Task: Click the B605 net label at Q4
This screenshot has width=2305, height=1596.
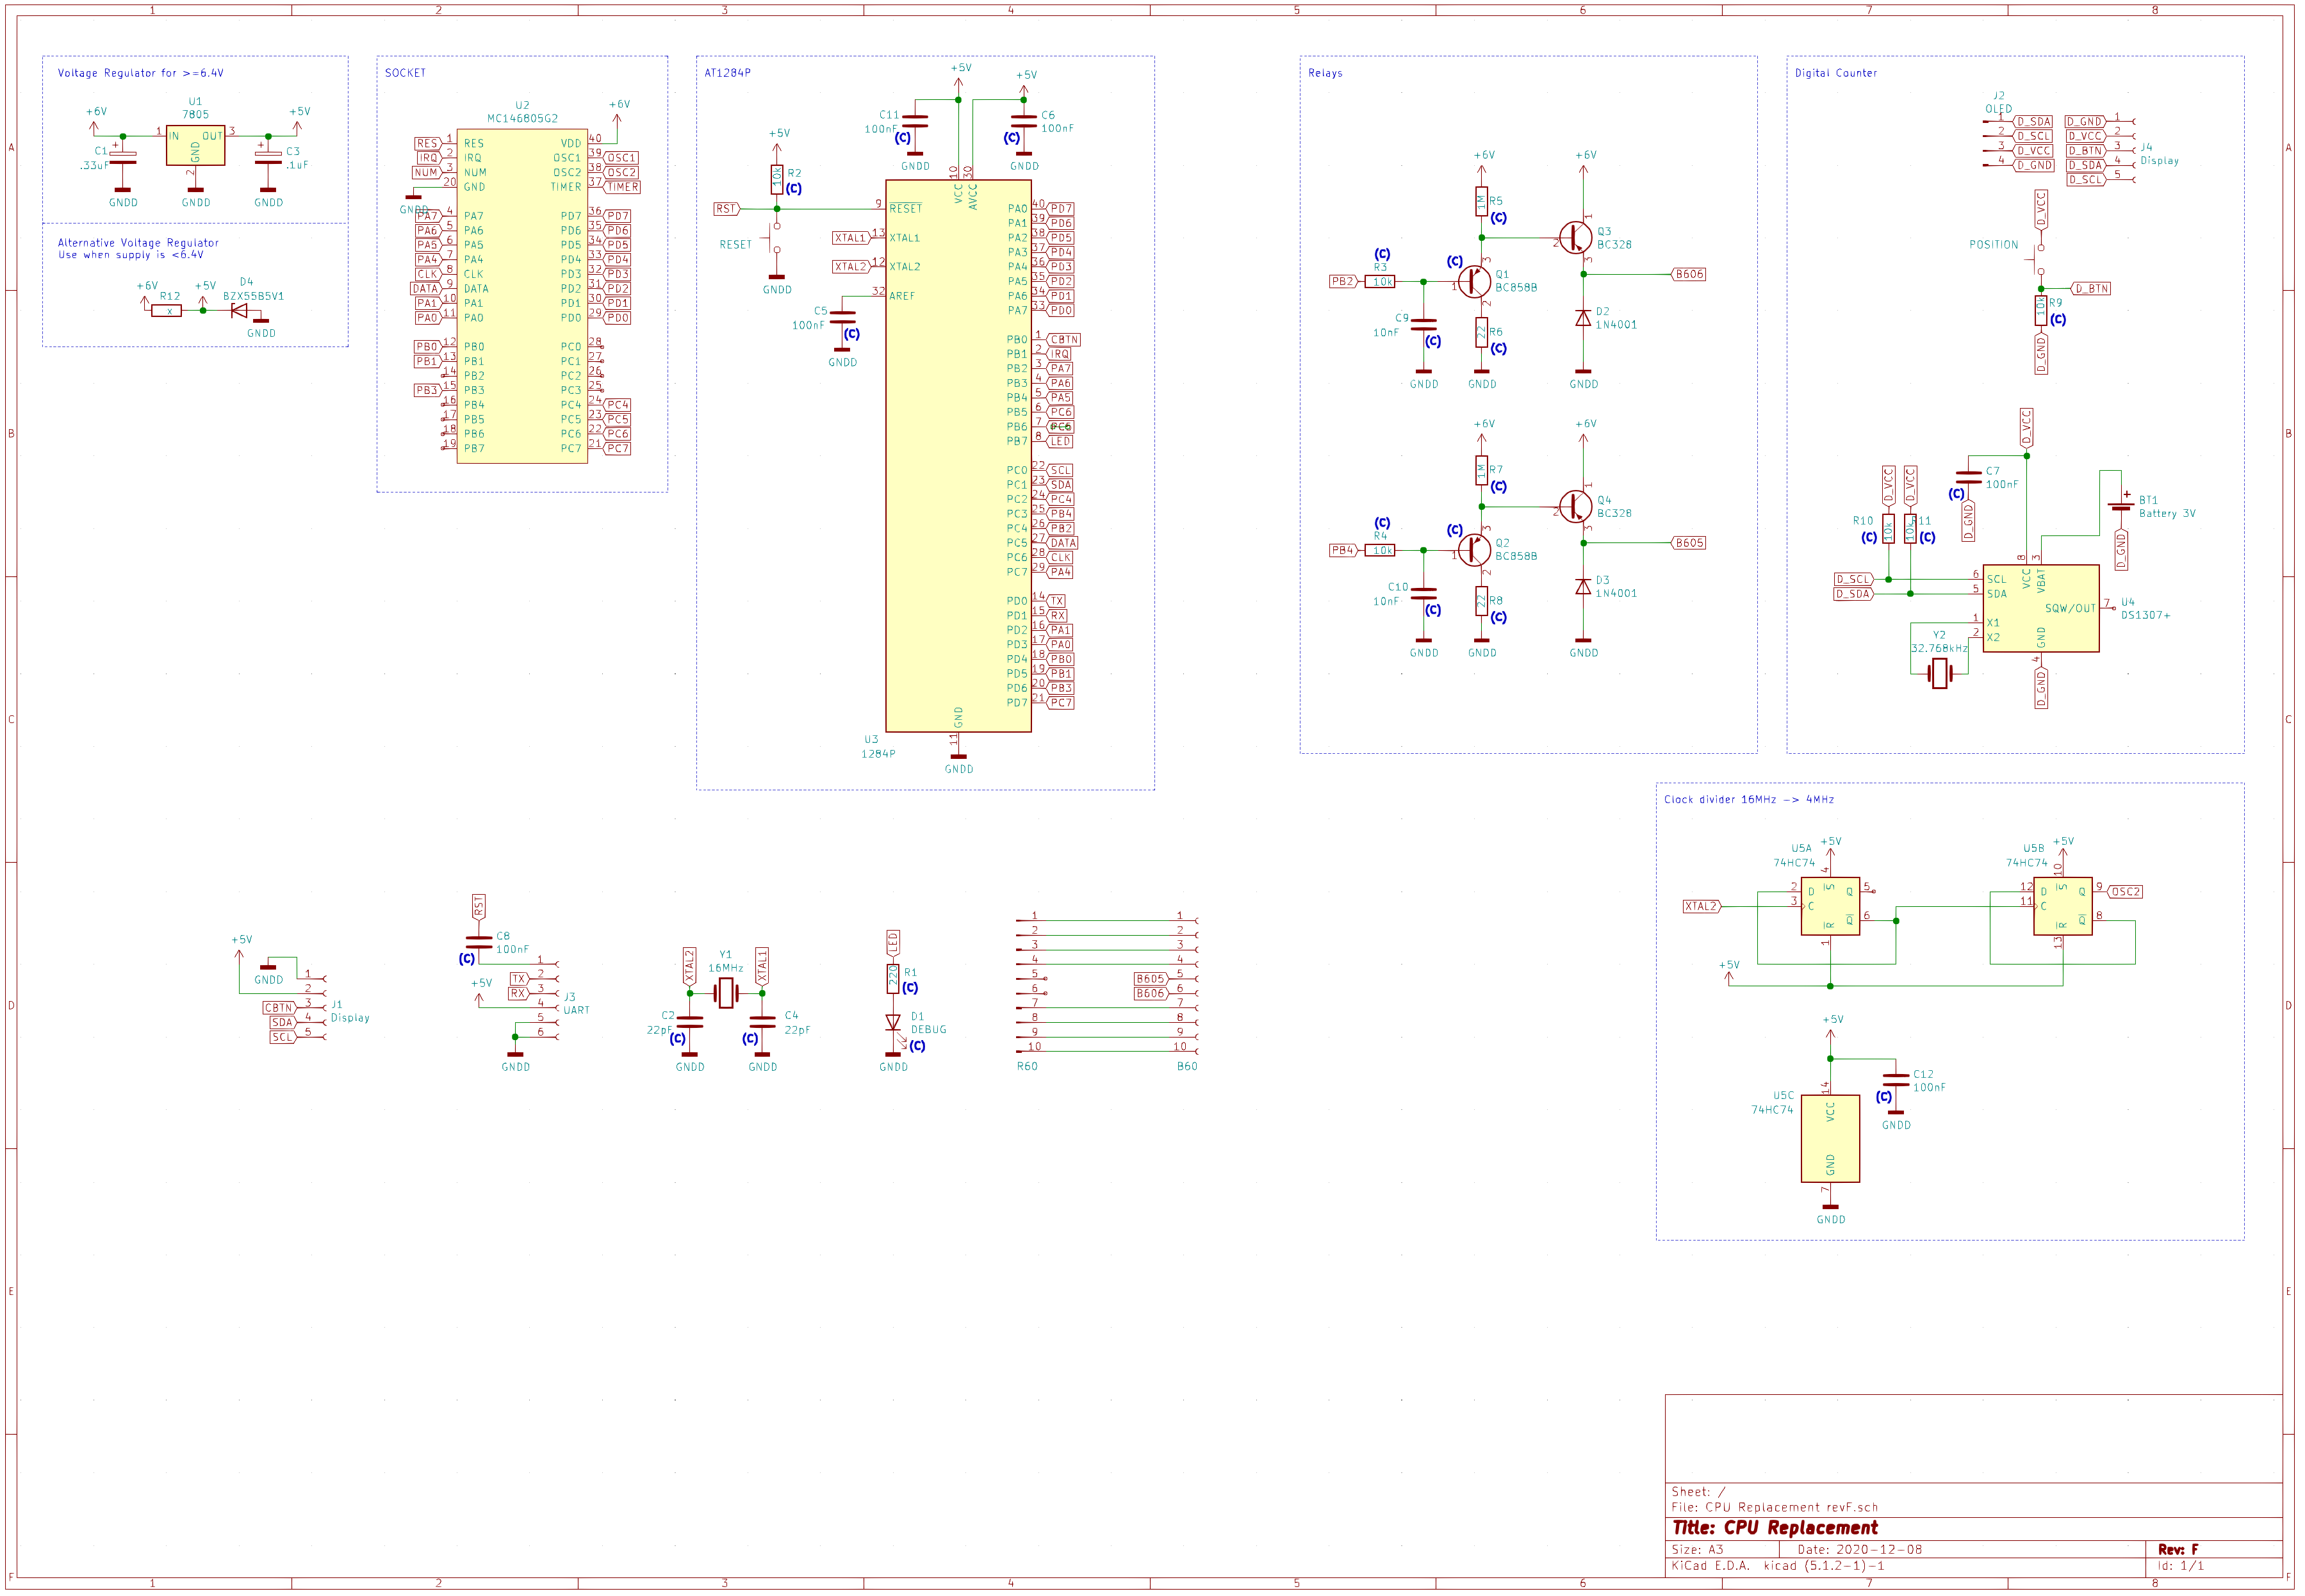Action: tap(1689, 543)
